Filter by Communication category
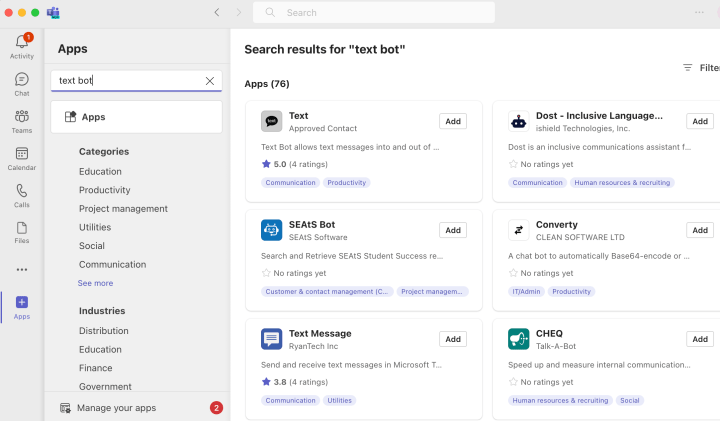The height and width of the screenshot is (421, 720). click(x=112, y=264)
